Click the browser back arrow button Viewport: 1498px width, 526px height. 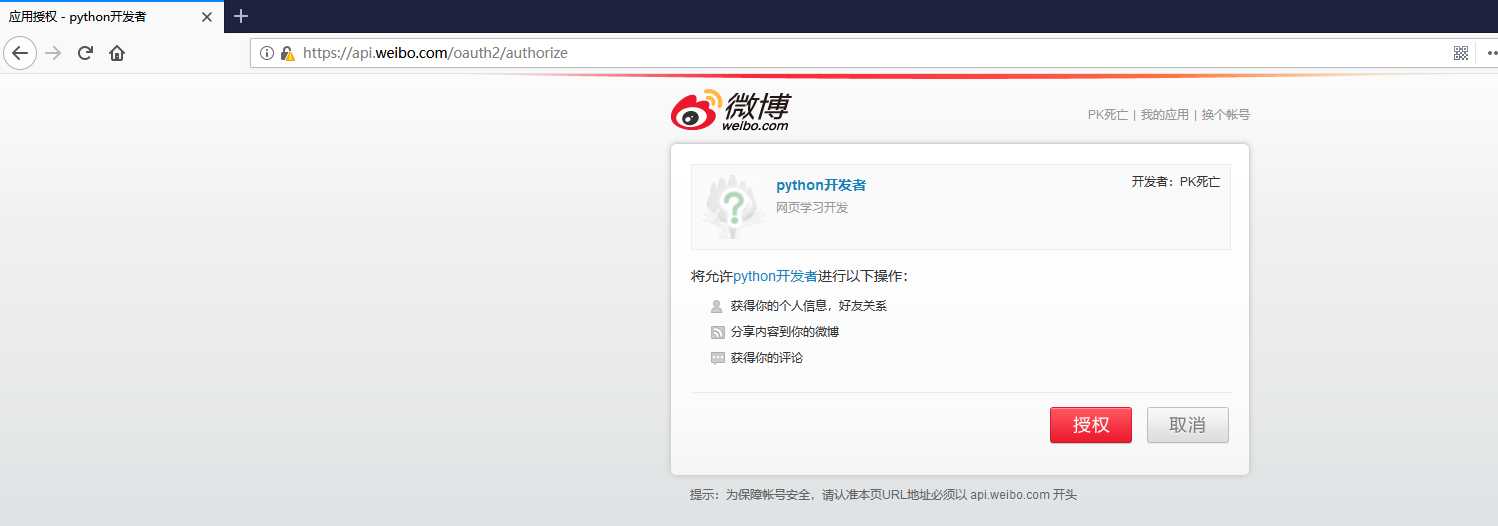[x=20, y=53]
